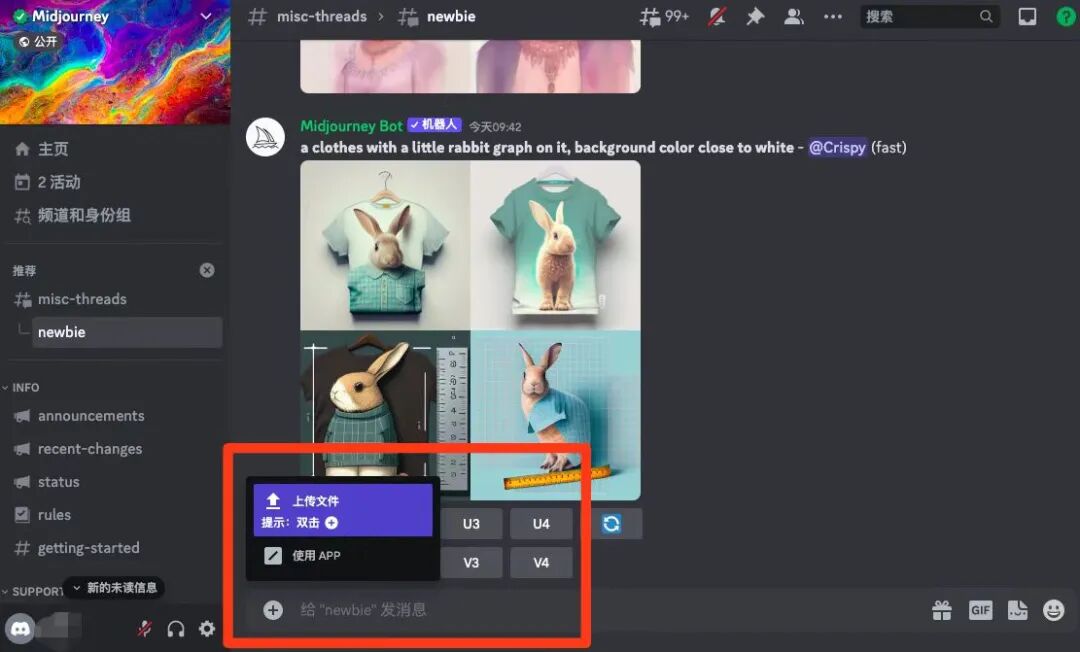Open the inbox icon in header
Viewport: 1080px width, 652px height.
[1027, 17]
